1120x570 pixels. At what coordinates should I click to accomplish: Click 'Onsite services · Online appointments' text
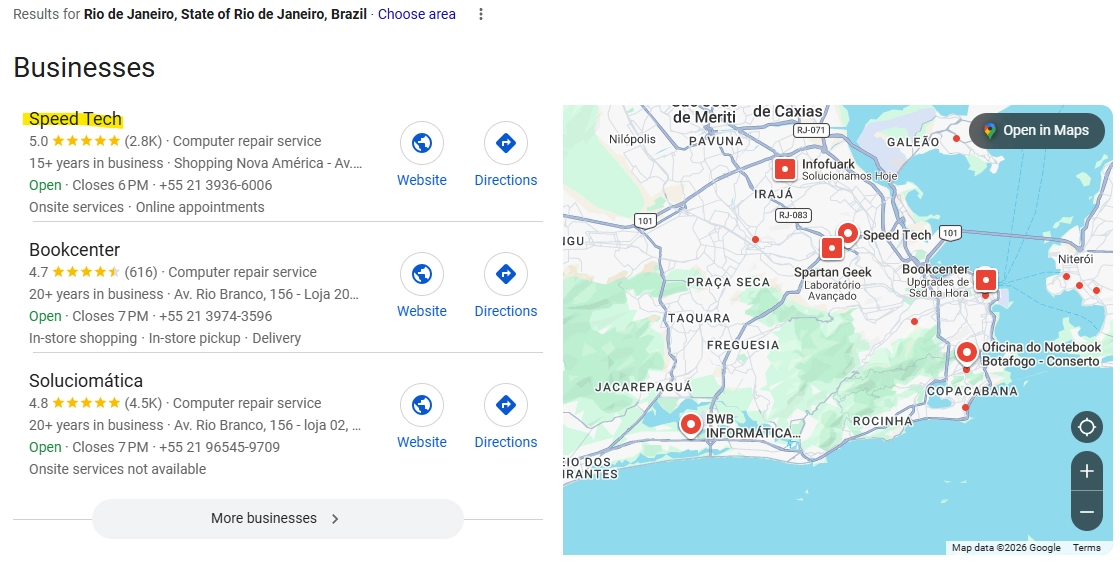(146, 207)
